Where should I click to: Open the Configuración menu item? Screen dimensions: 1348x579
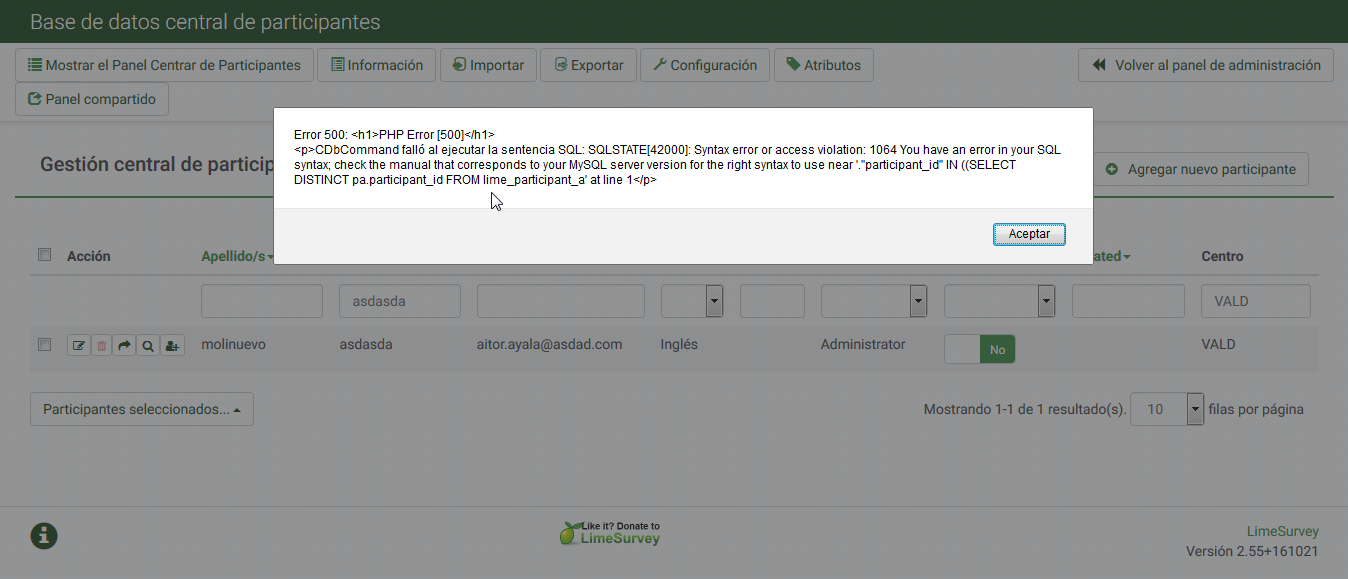click(x=705, y=65)
